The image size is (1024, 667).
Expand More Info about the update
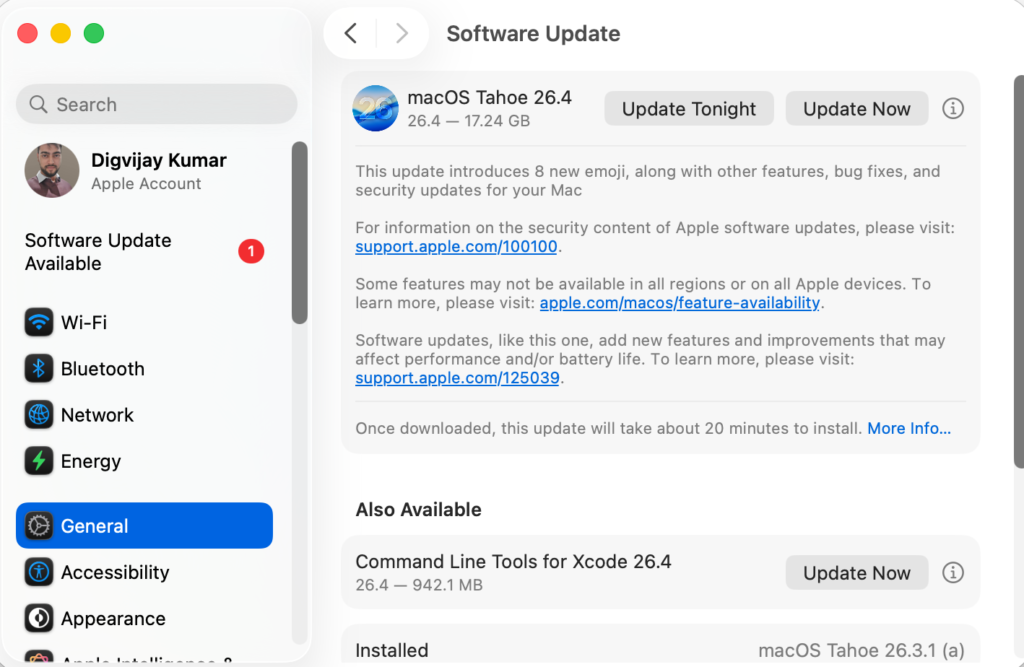pyautogui.click(x=909, y=428)
